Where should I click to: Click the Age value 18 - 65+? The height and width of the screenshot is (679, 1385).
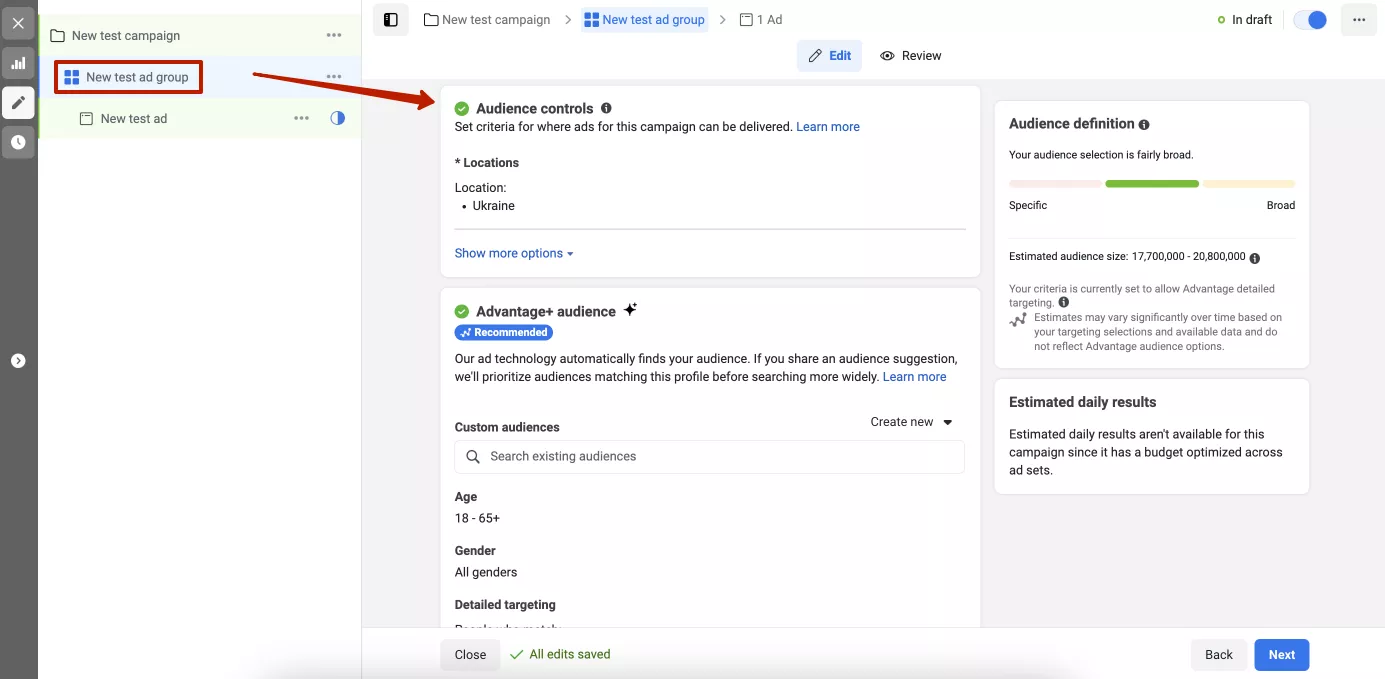(477, 518)
